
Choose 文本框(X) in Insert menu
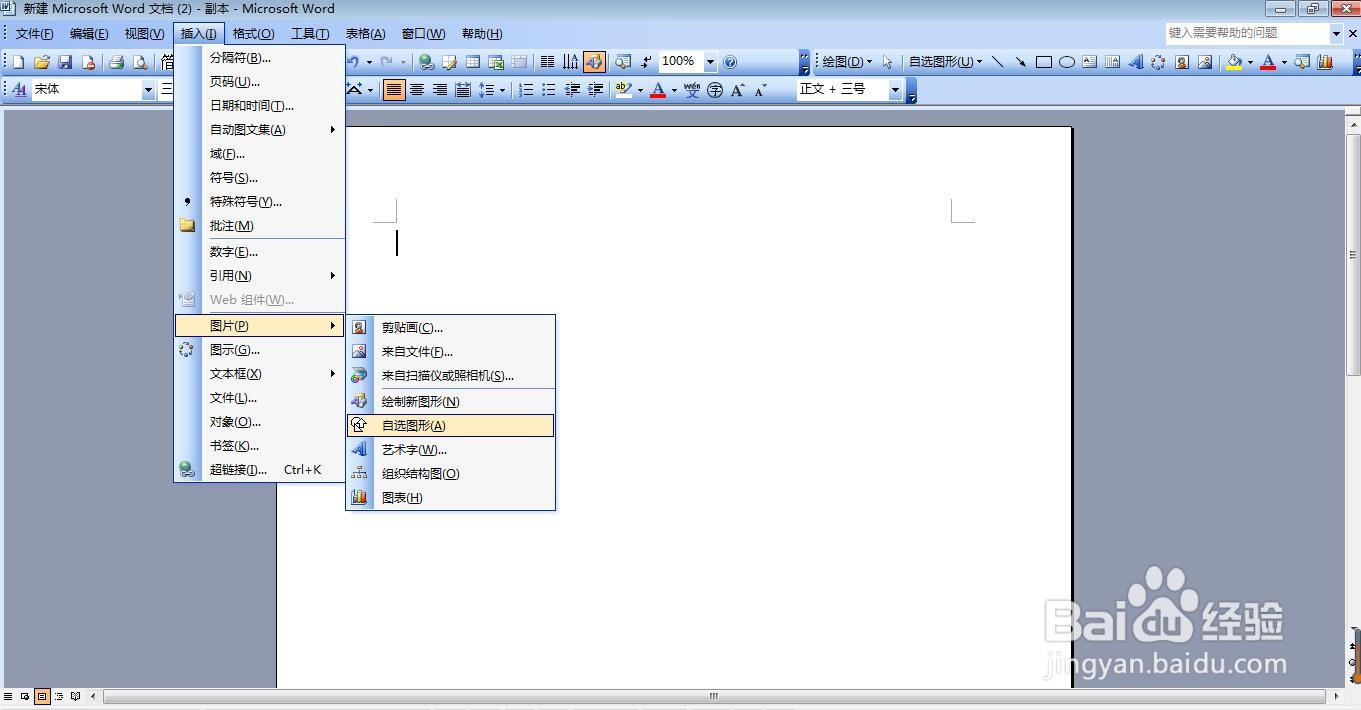260,373
